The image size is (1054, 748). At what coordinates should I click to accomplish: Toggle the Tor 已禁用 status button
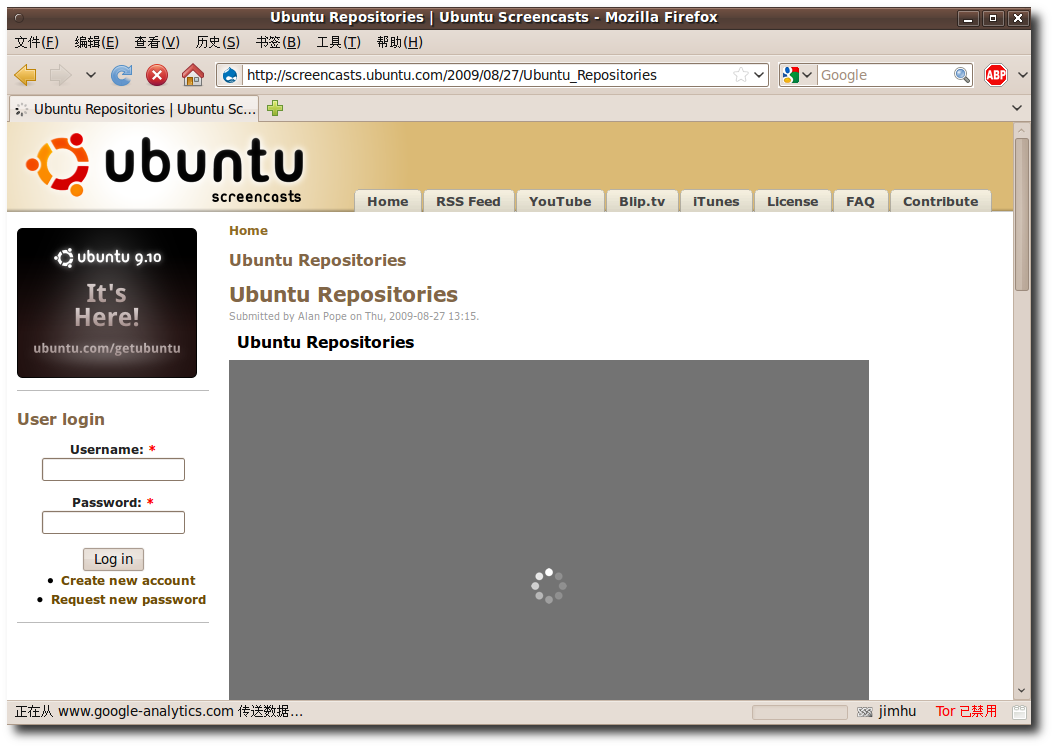(x=966, y=711)
